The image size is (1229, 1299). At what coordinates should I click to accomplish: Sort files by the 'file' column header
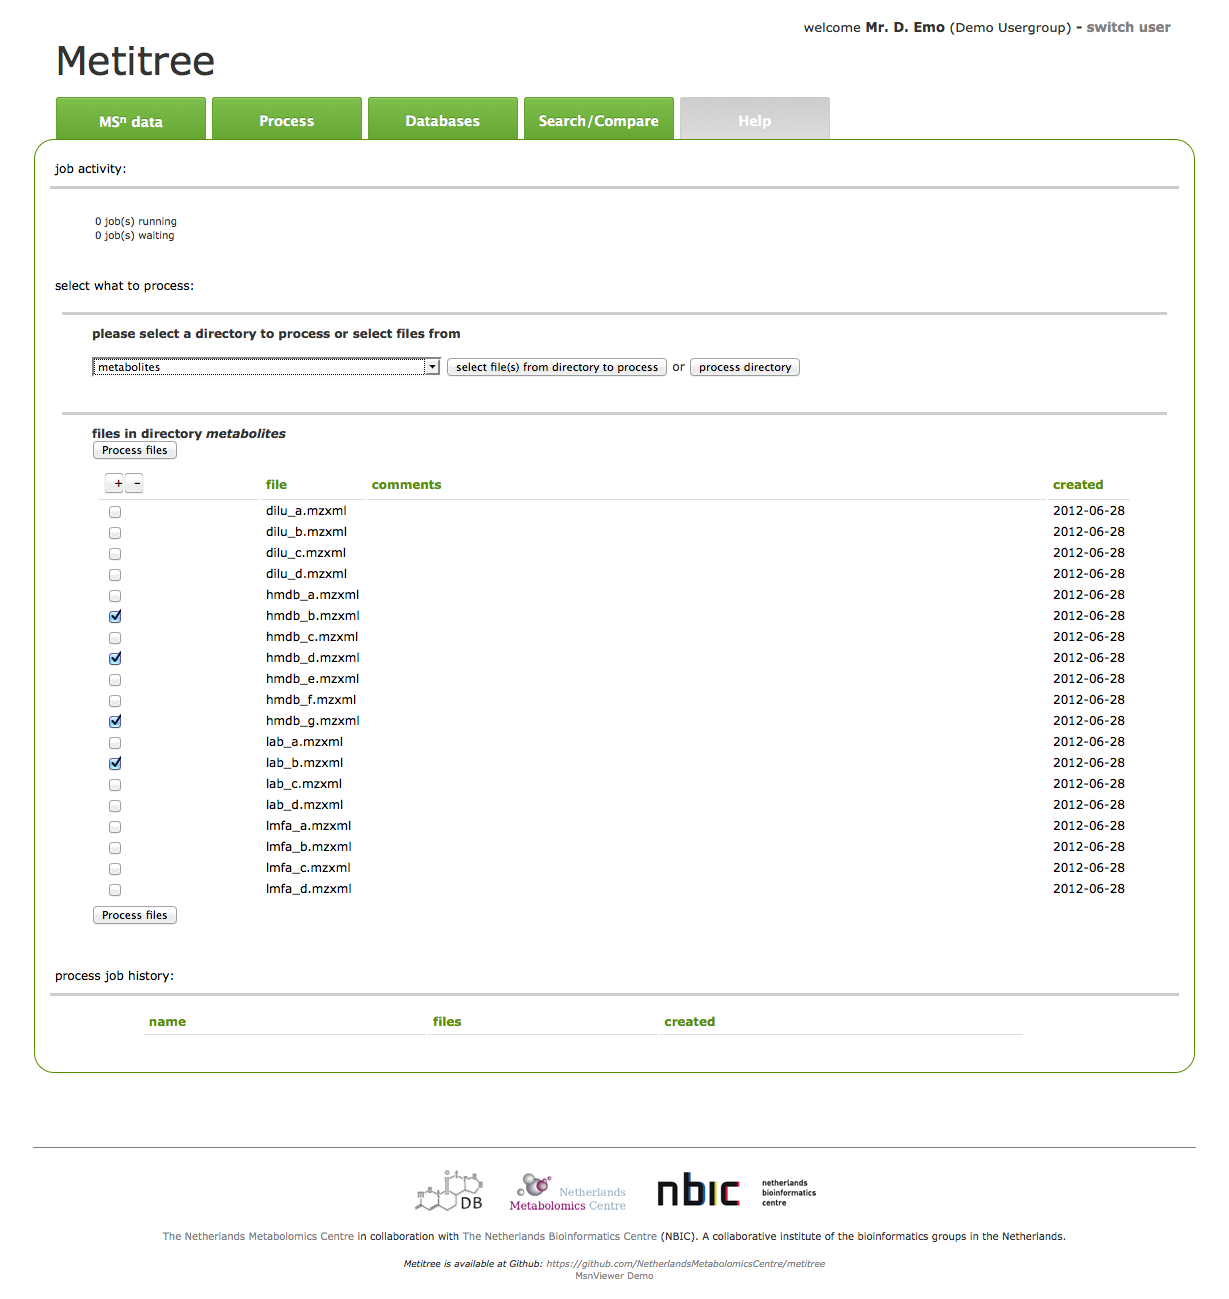point(276,485)
